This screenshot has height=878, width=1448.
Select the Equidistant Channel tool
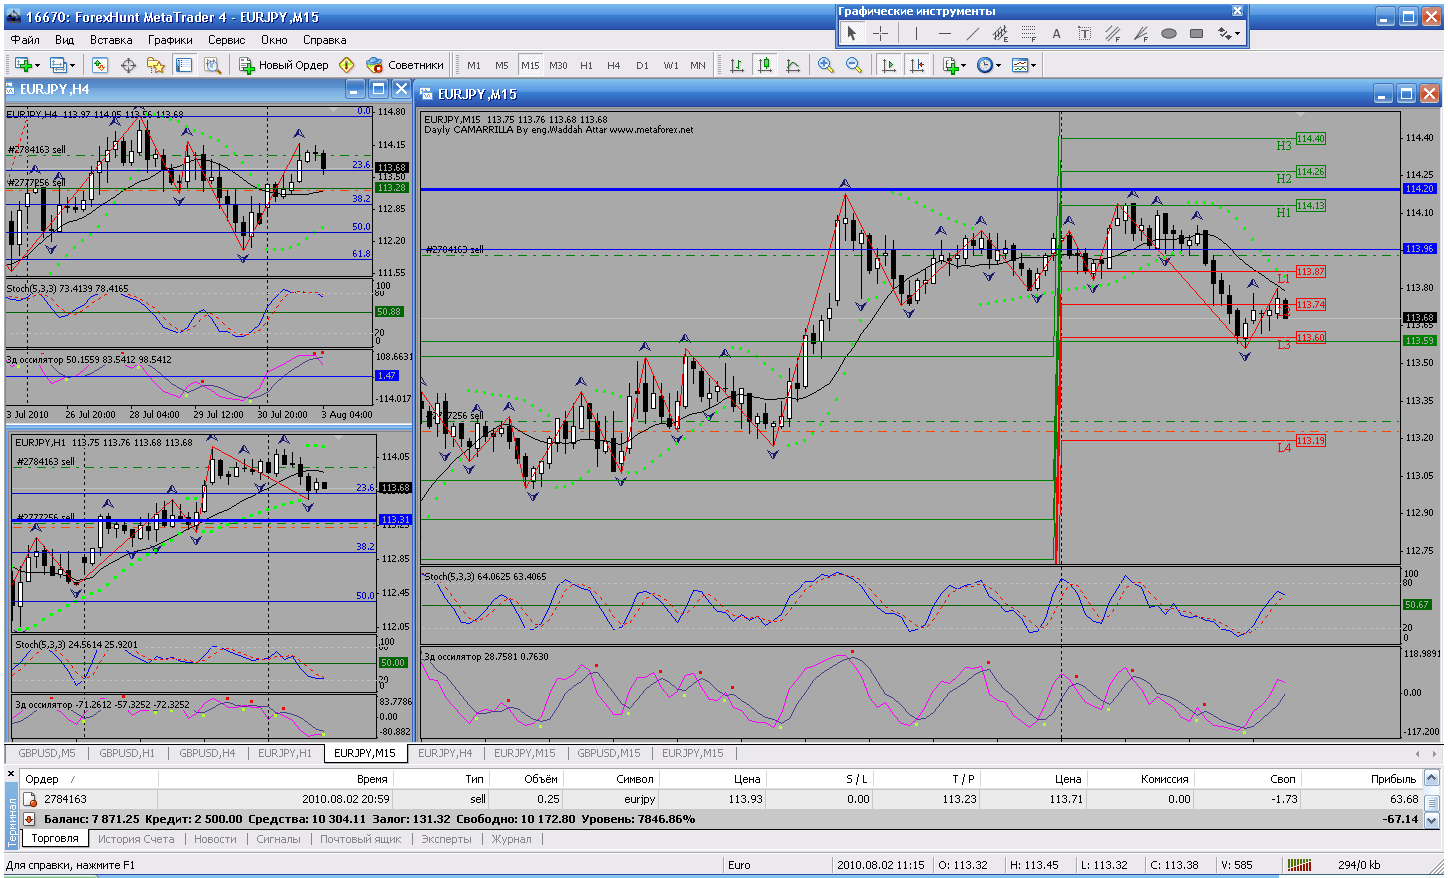point(1000,33)
